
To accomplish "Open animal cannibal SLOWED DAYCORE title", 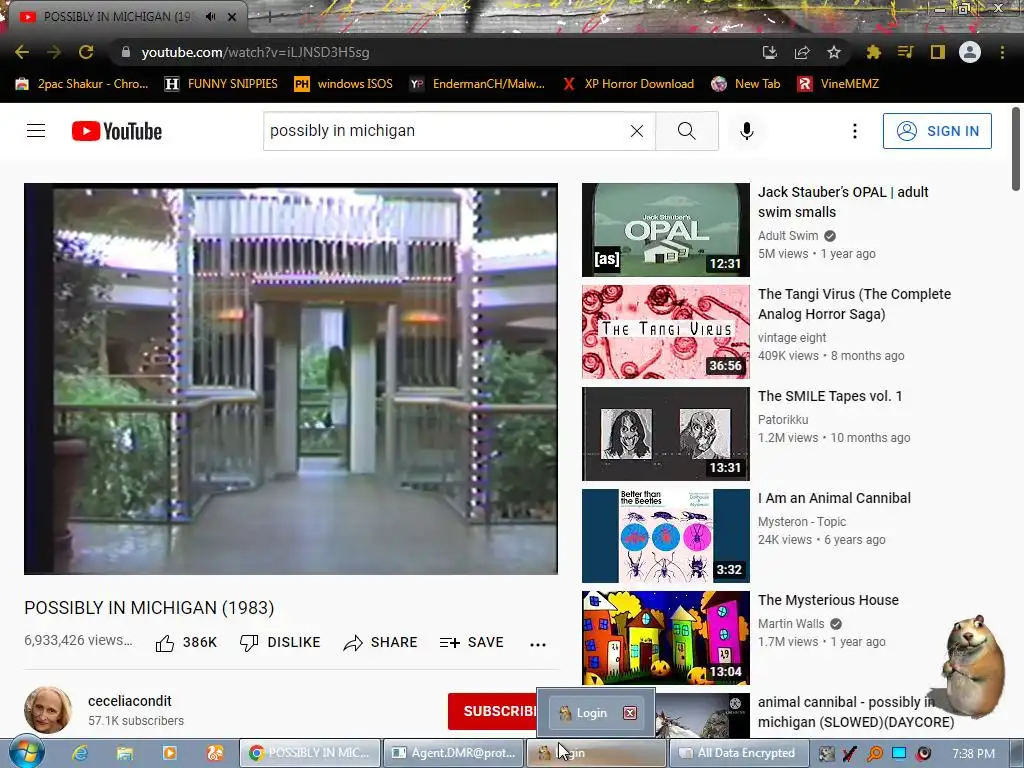I will (x=856, y=712).
